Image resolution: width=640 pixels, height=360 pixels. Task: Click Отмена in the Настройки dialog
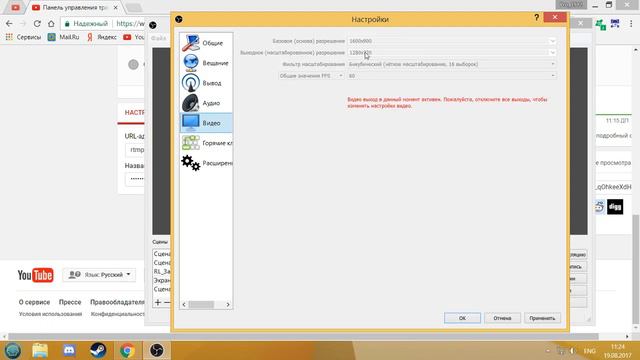[x=502, y=318]
